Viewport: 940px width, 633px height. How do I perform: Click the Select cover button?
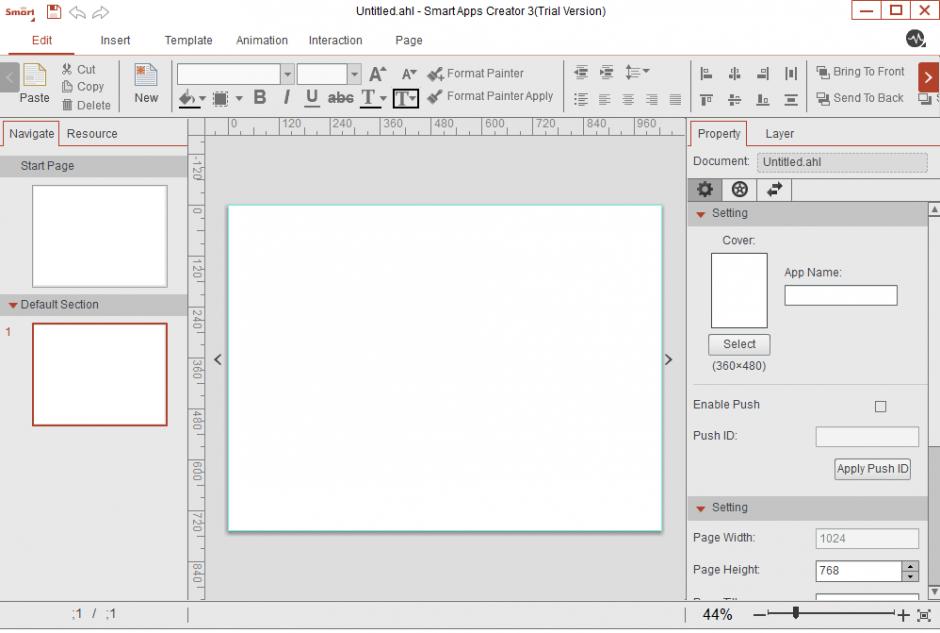(x=739, y=344)
